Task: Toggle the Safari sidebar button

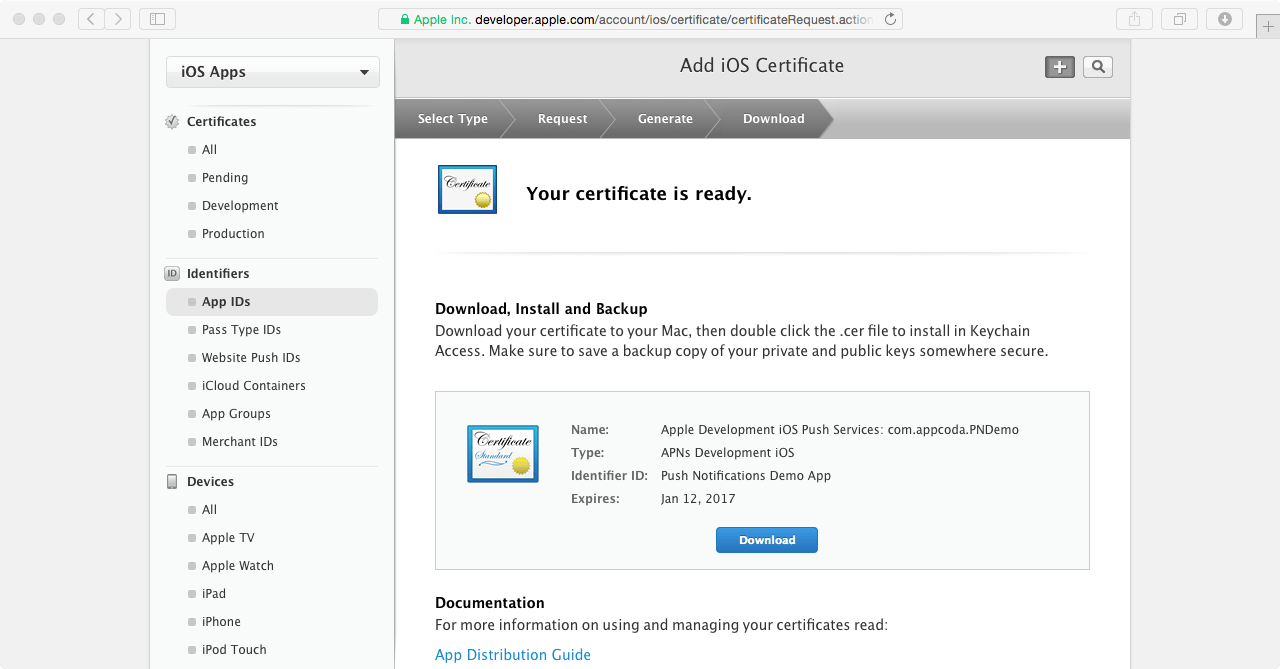Action: [x=157, y=19]
